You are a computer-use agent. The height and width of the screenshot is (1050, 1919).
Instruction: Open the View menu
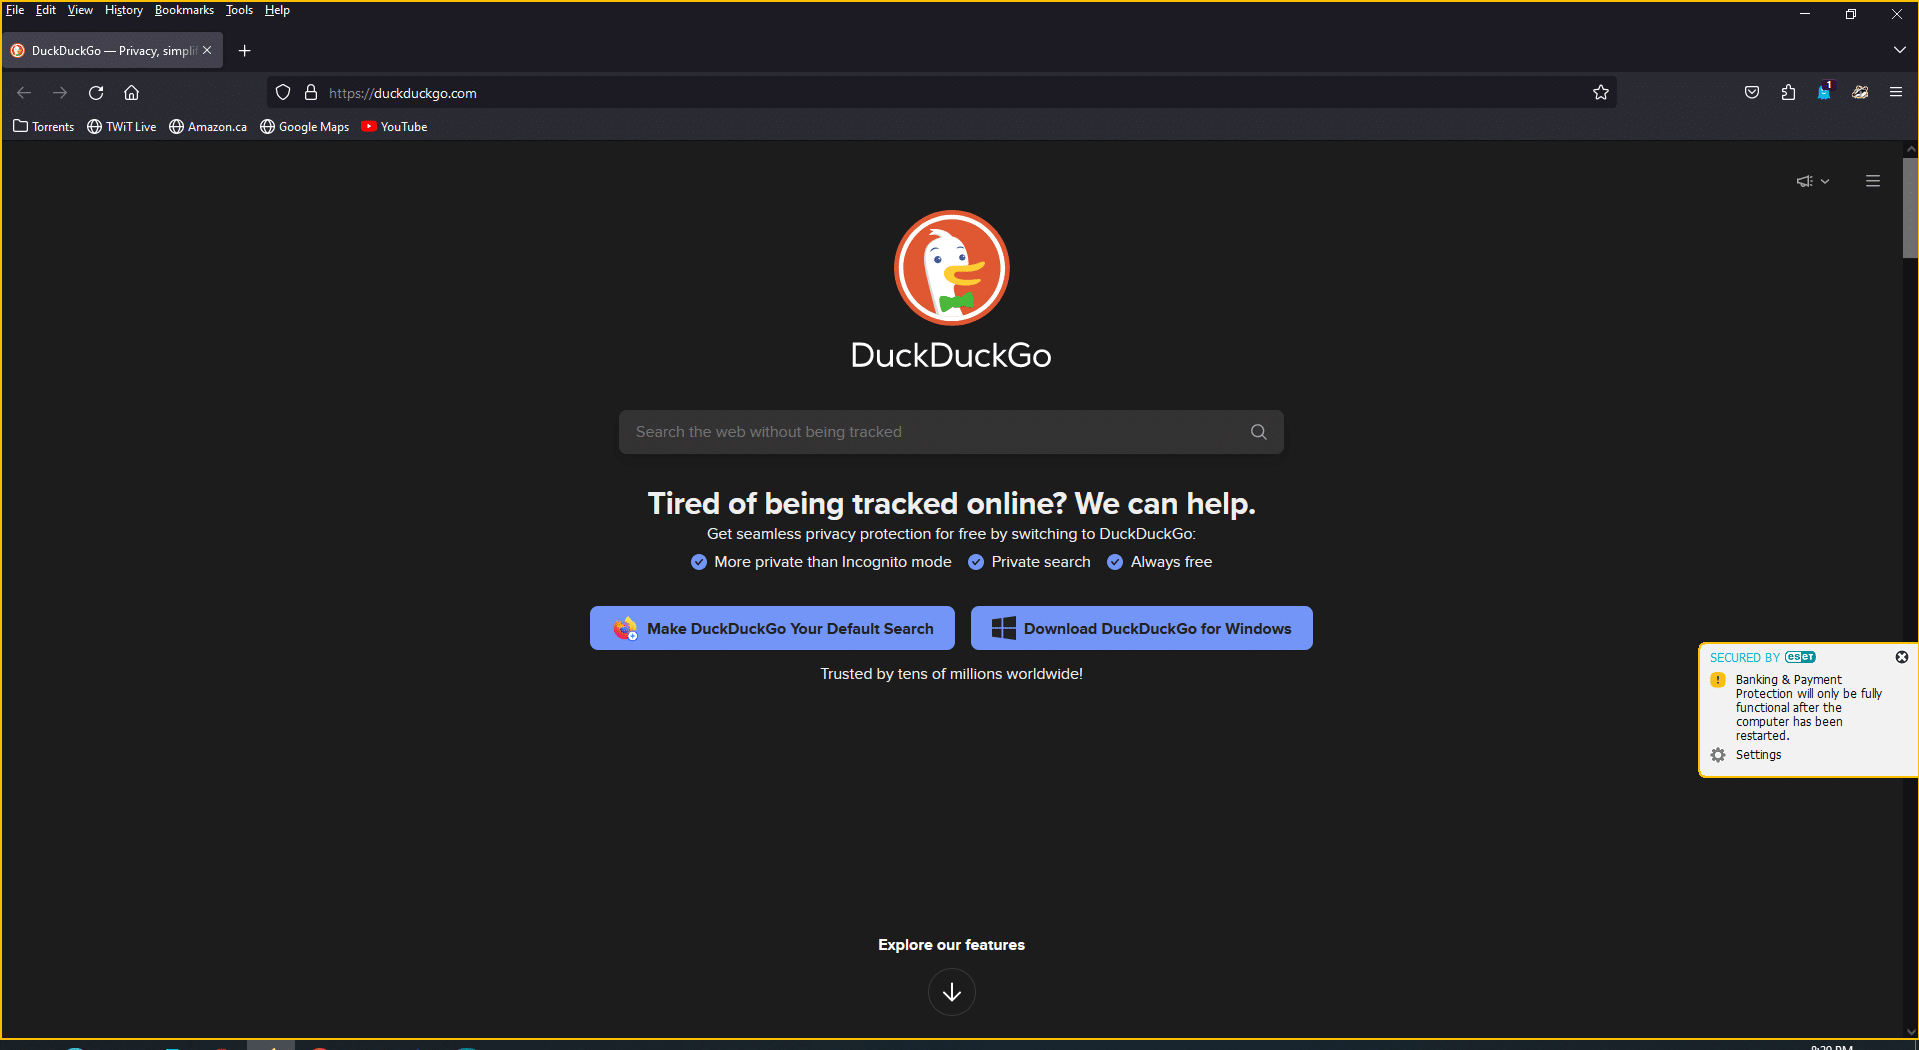coord(80,10)
